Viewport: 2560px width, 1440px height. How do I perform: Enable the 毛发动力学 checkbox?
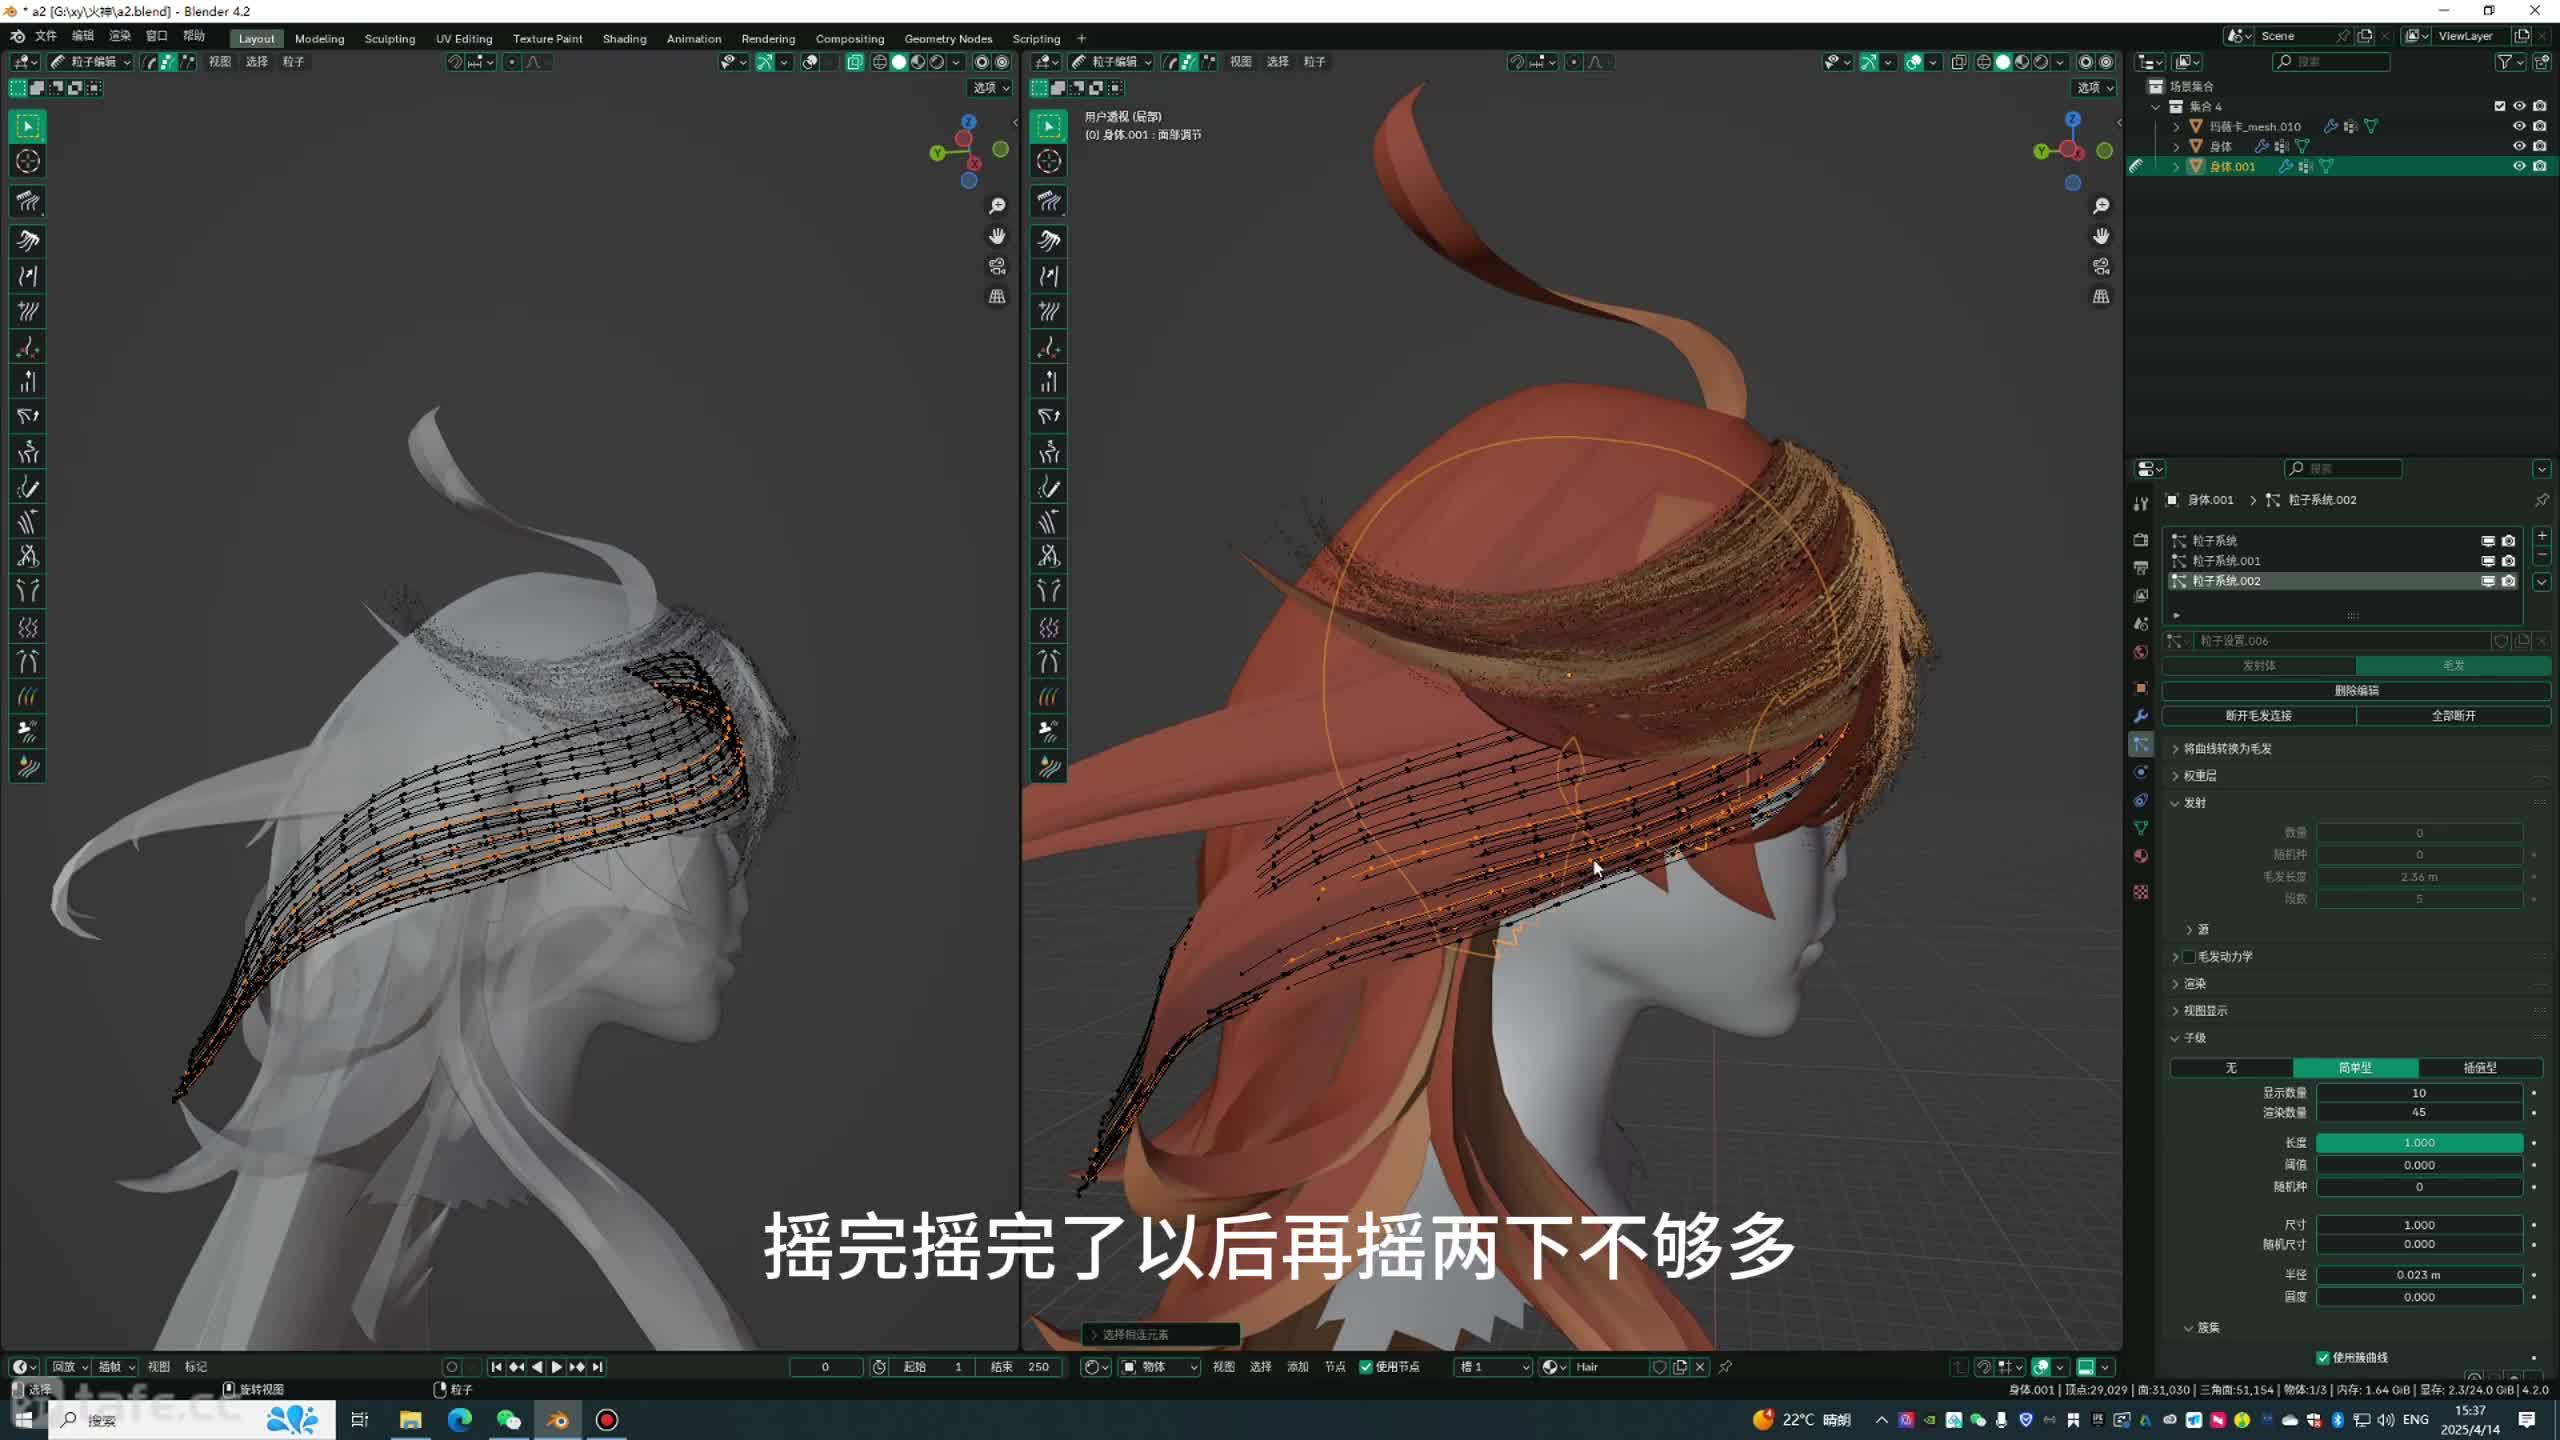2189,956
